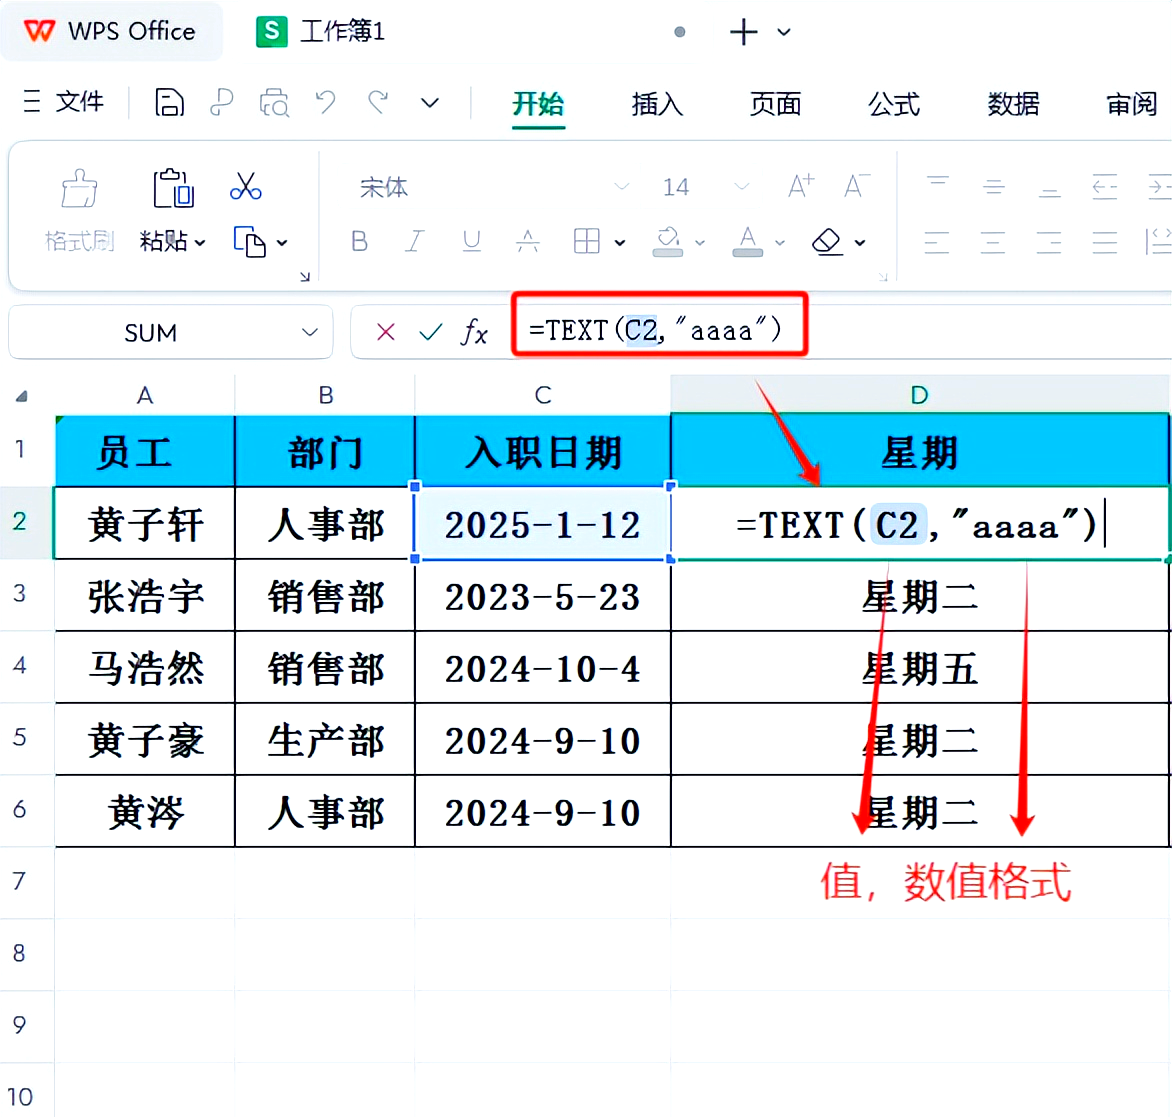This screenshot has height=1117, width=1172.
Task: Open the new tab dropdown arrow
Action: pyautogui.click(x=783, y=32)
